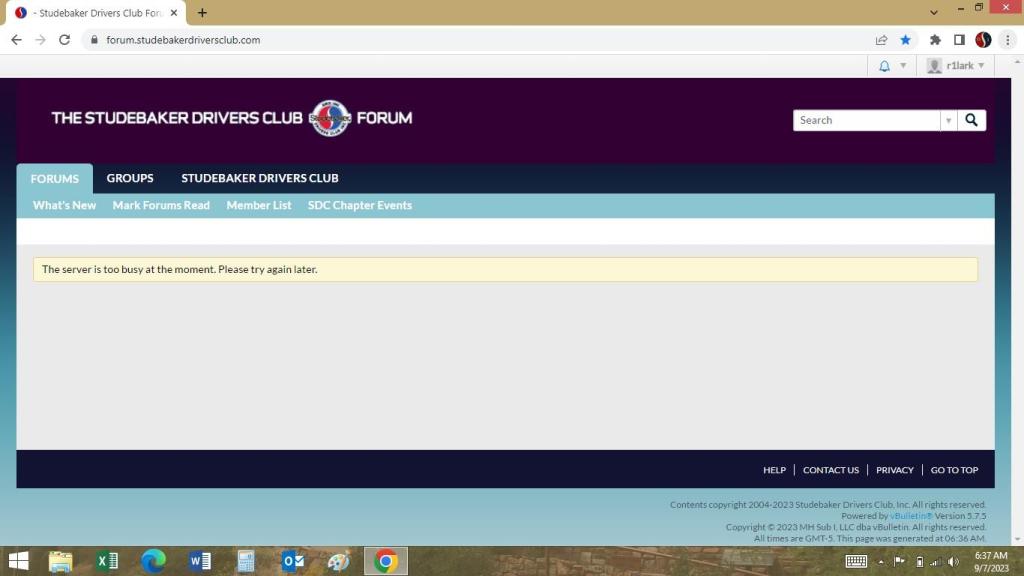Reload the page

point(65,40)
